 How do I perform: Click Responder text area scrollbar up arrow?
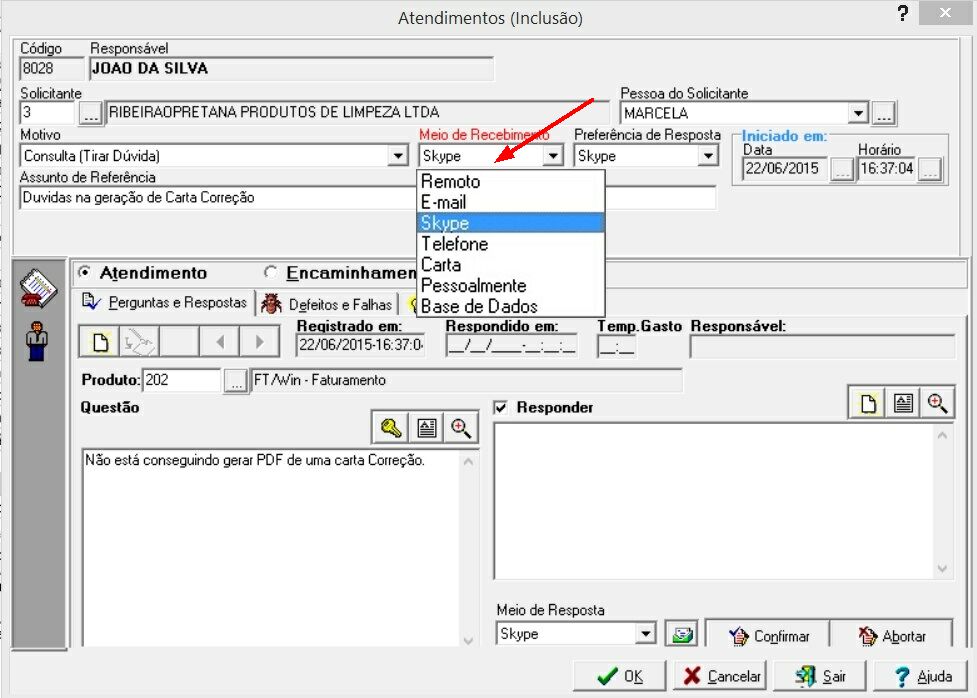(942, 436)
